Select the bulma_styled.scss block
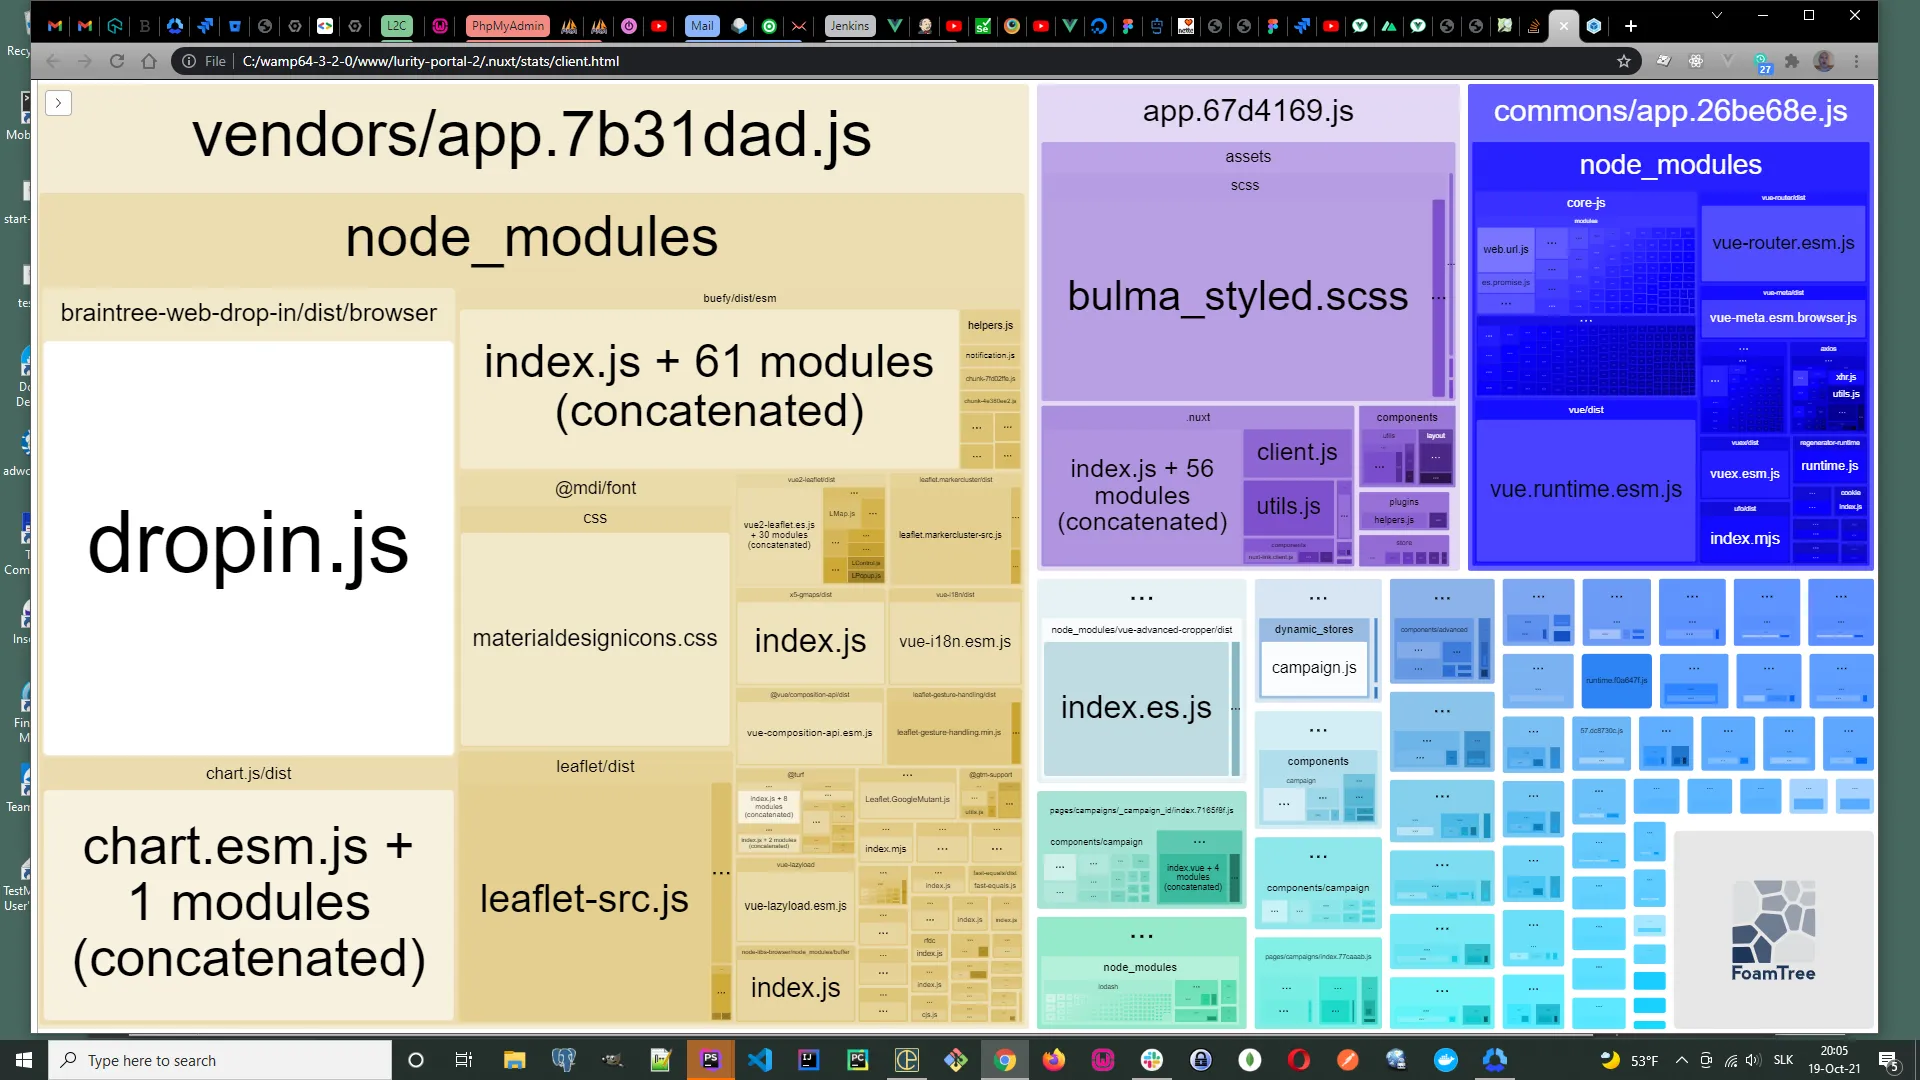 coord(1237,297)
